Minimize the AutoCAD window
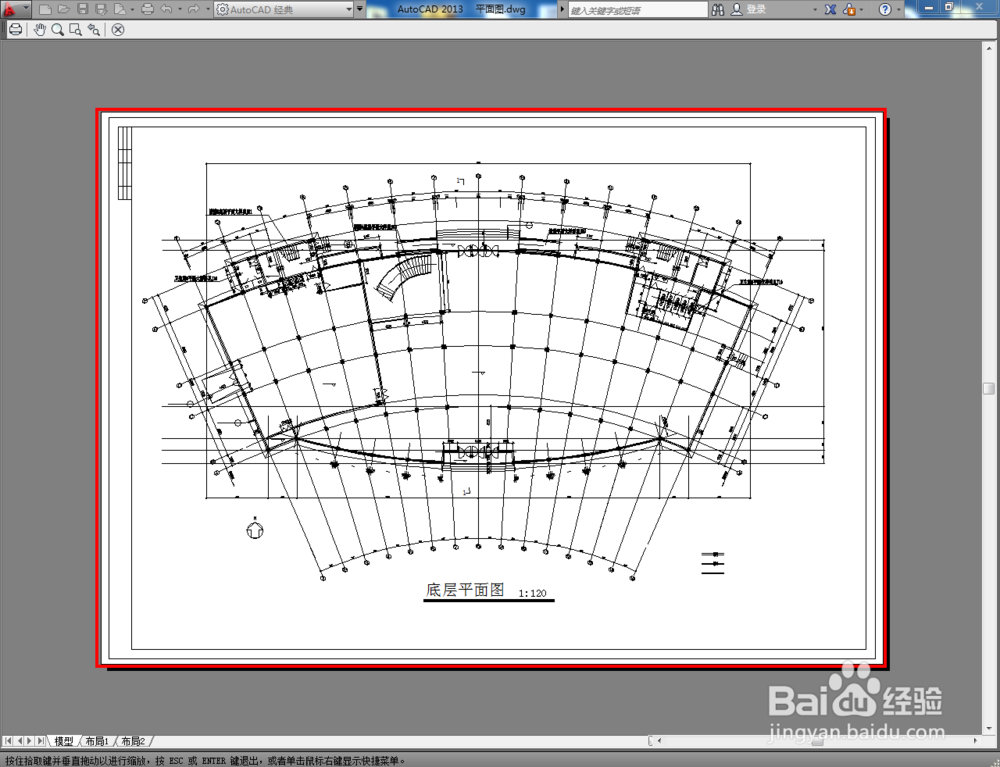This screenshot has height=767, width=1000. pyautogui.click(x=929, y=8)
